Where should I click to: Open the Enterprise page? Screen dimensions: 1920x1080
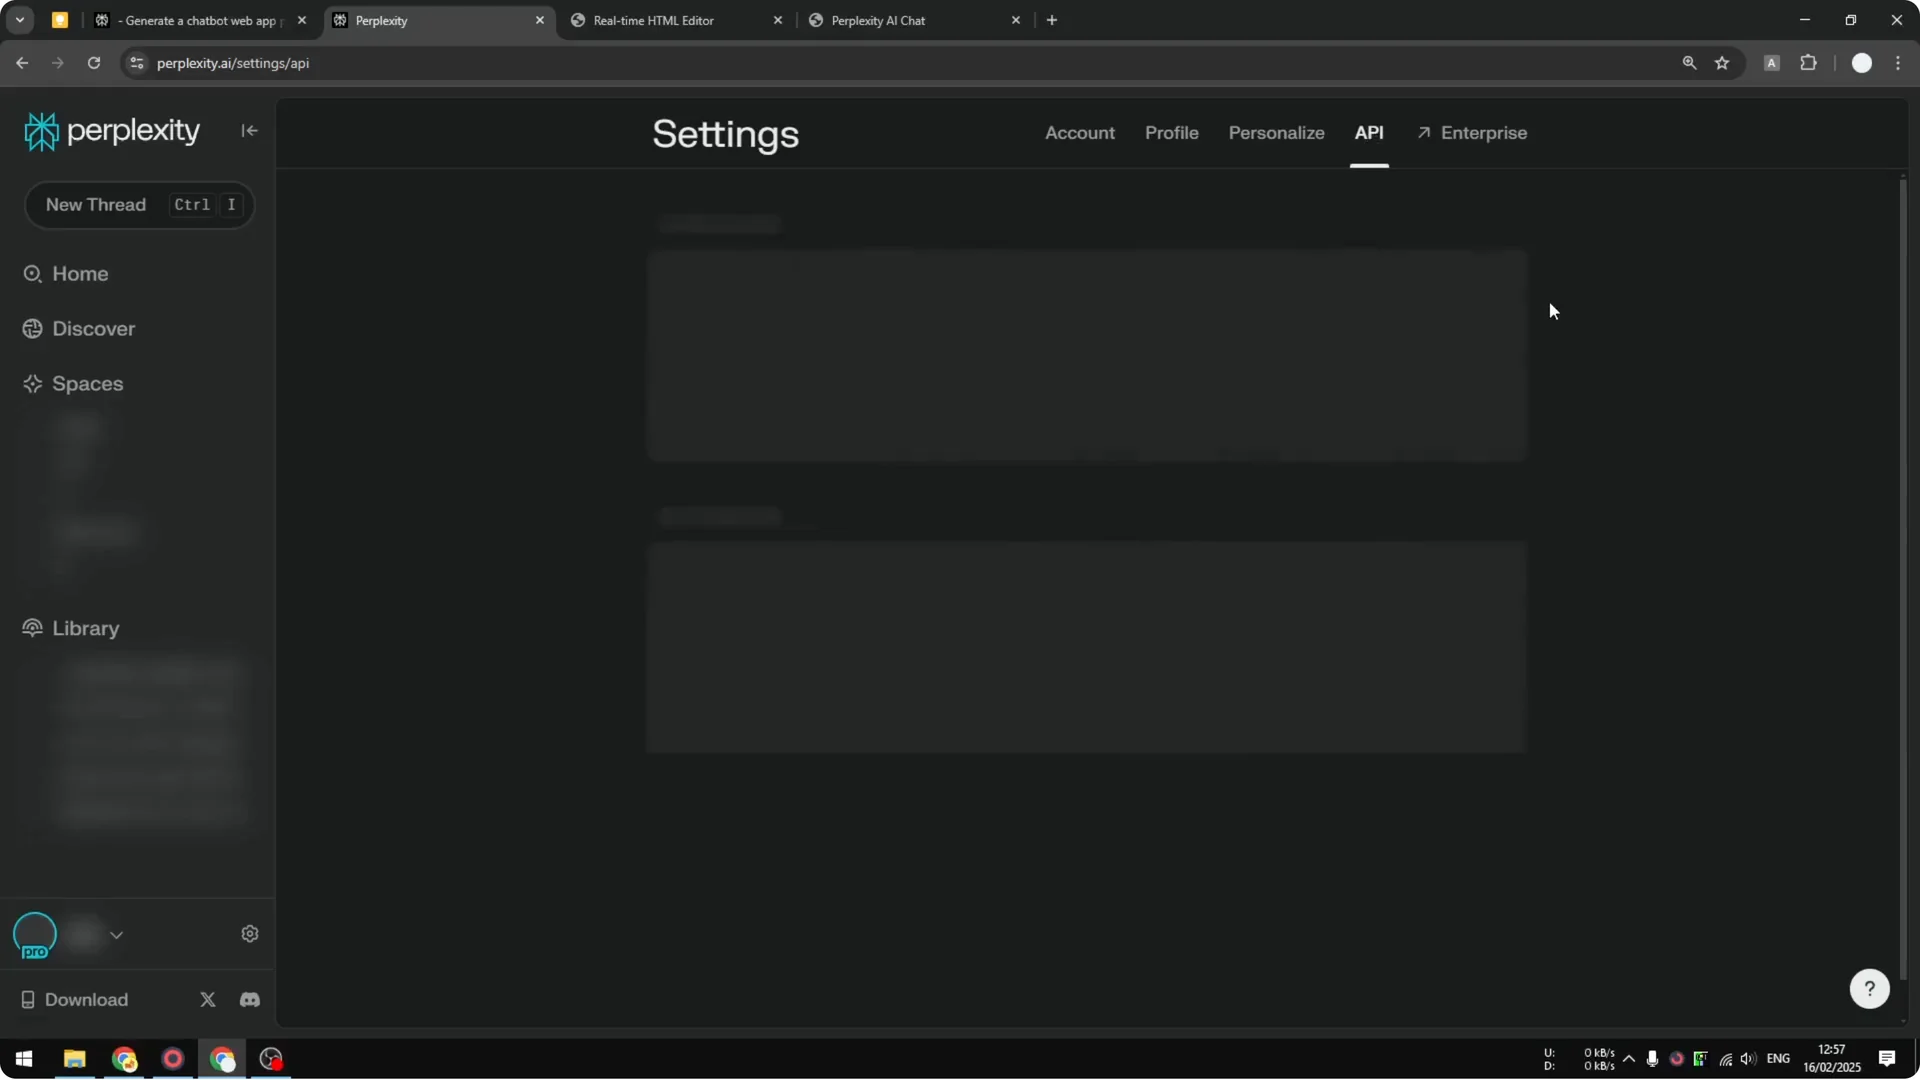coord(1483,133)
